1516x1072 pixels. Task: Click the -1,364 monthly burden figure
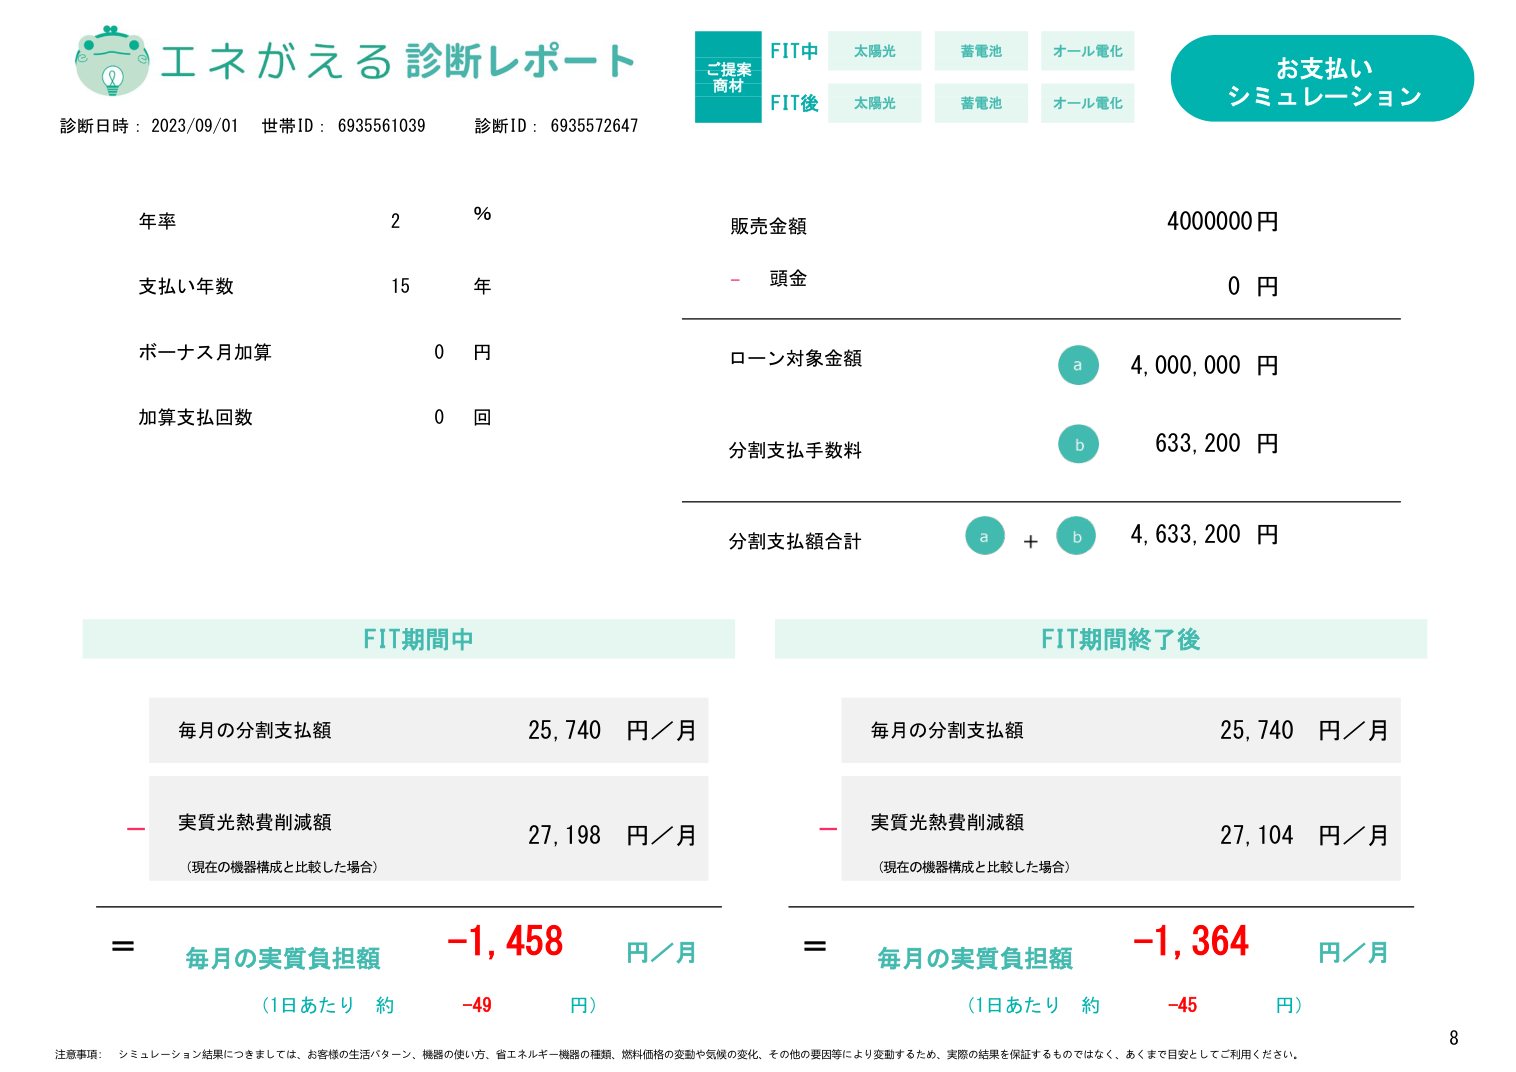(1191, 941)
